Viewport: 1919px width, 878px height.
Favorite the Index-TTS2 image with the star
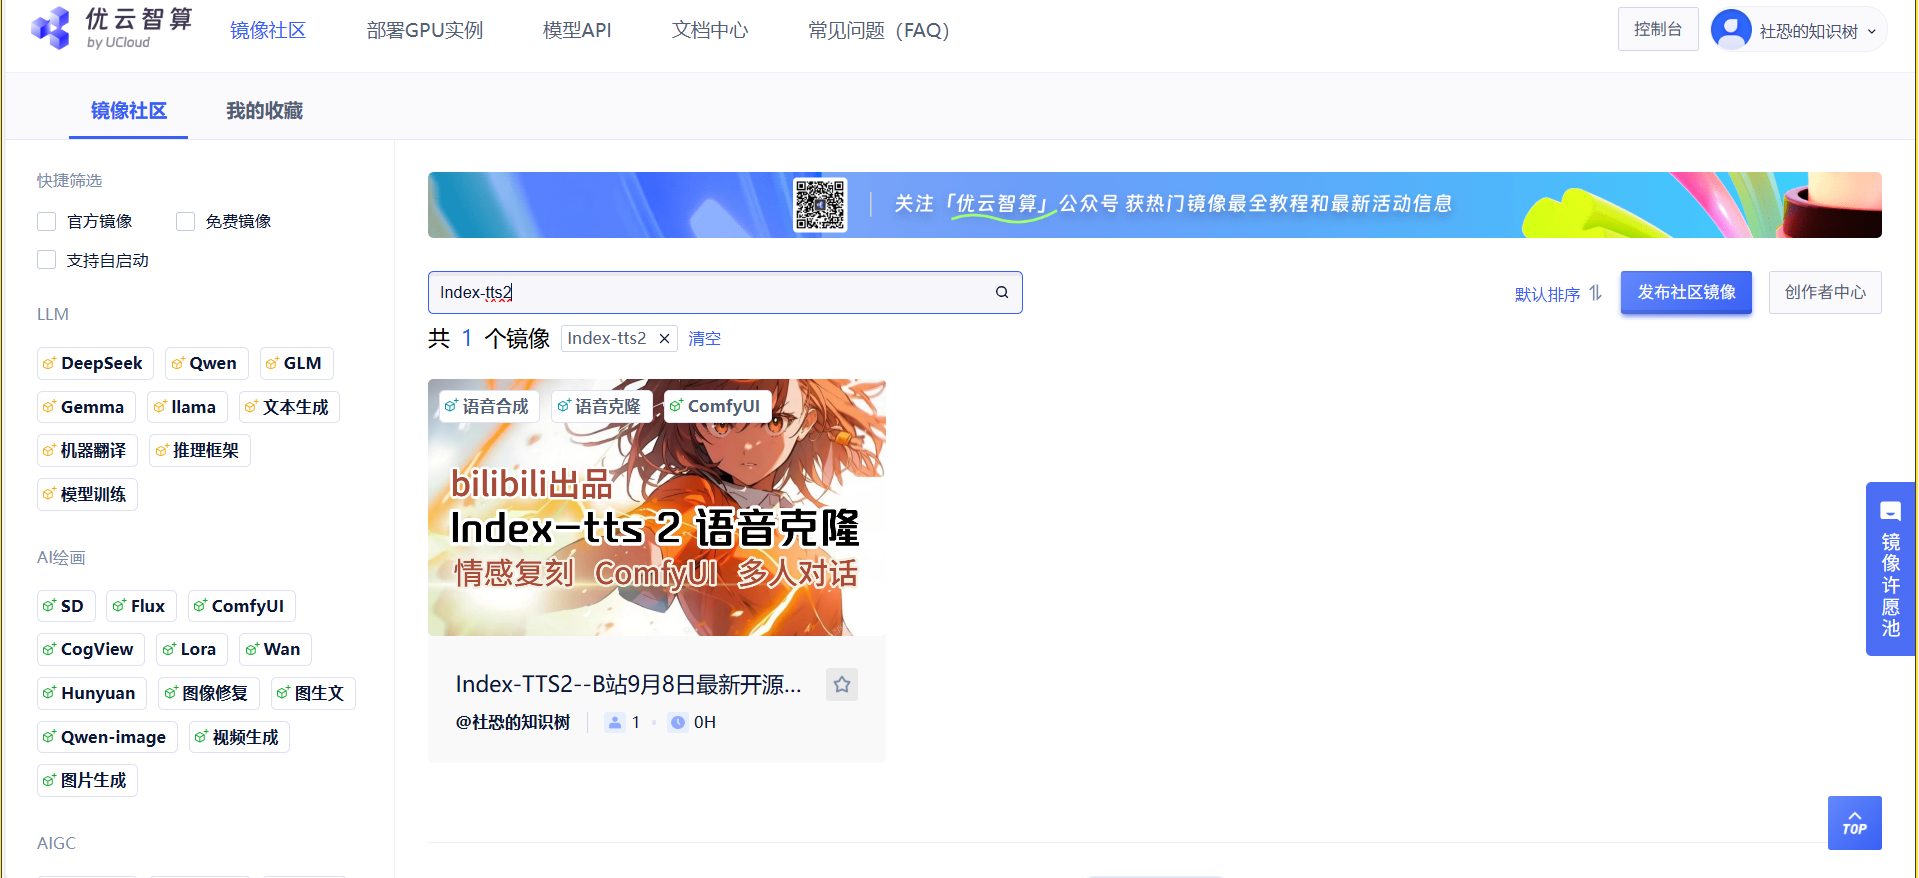(842, 684)
